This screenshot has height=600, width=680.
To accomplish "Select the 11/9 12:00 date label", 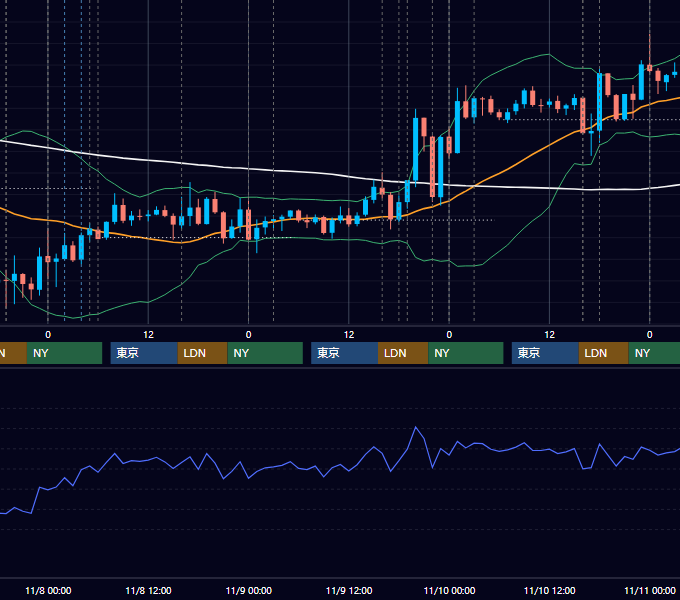I will pyautogui.click(x=349, y=590).
